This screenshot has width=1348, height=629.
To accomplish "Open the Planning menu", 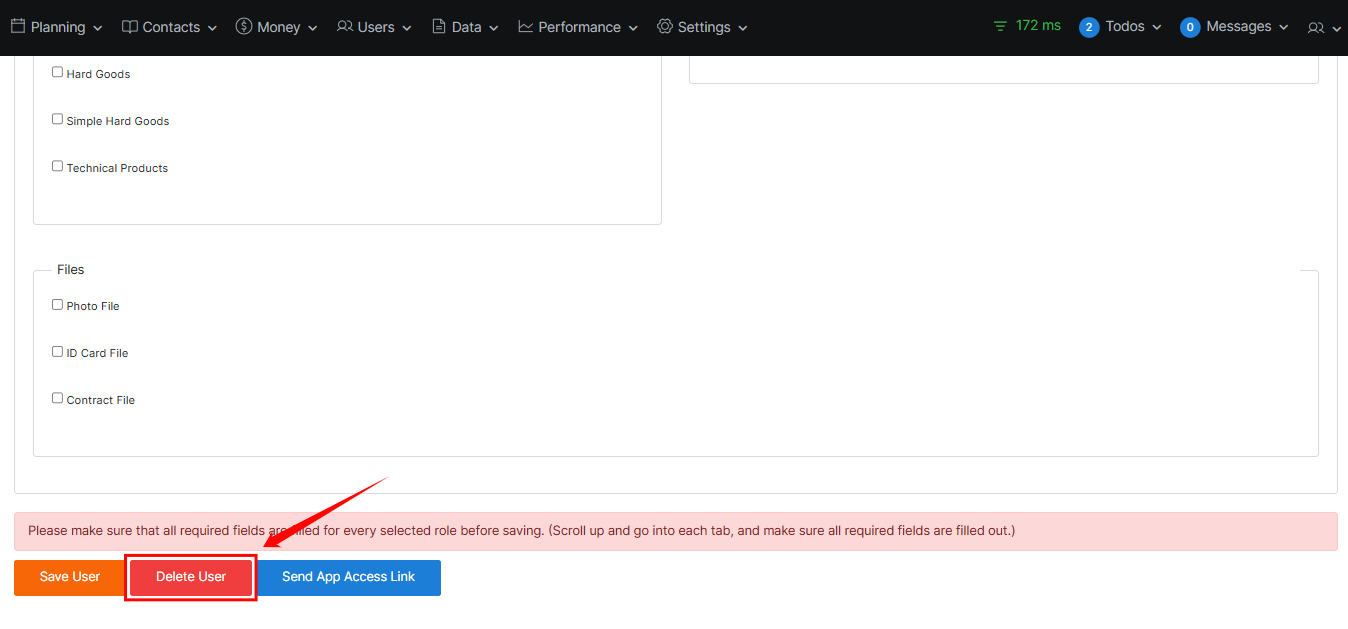I will point(66,27).
